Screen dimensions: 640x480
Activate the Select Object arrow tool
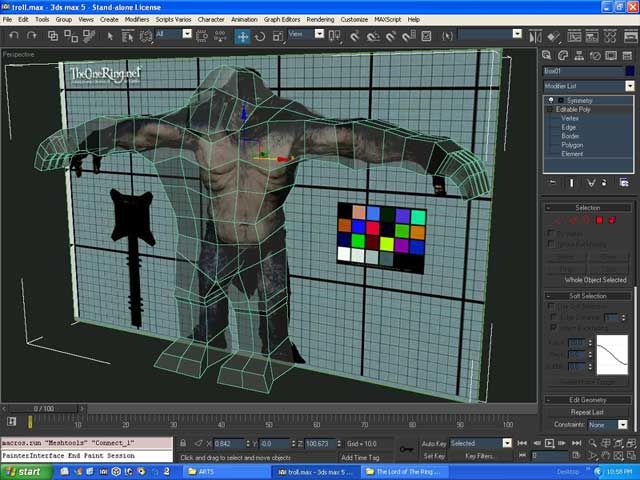(x=110, y=36)
